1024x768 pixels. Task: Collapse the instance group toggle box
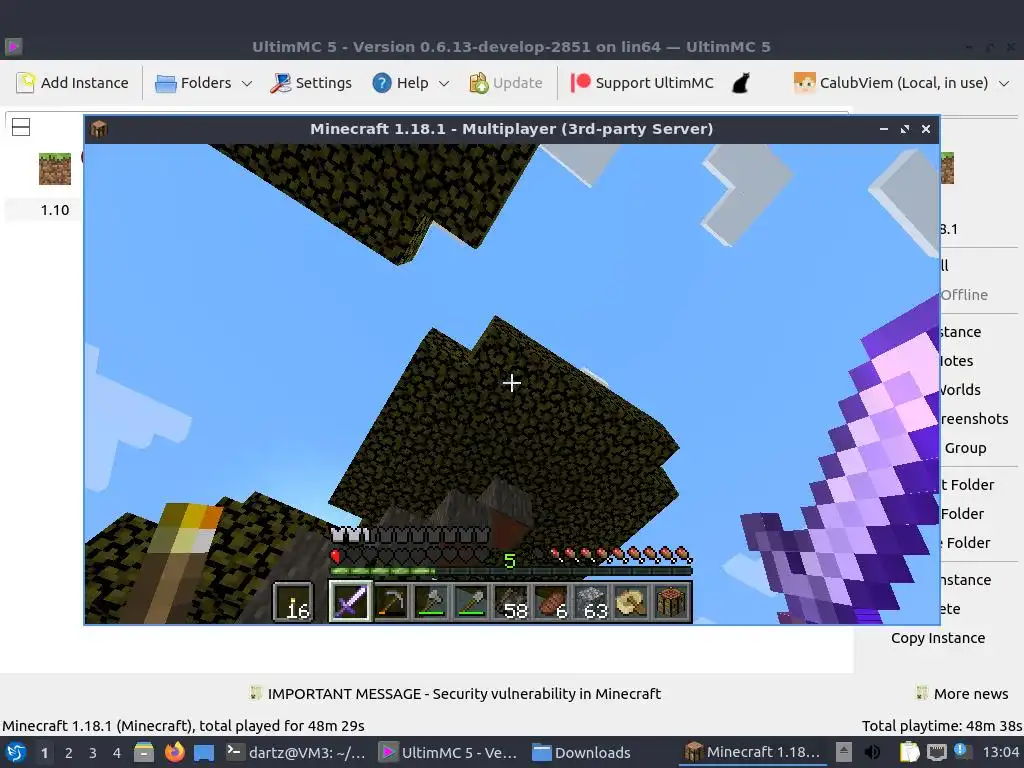(x=21, y=127)
